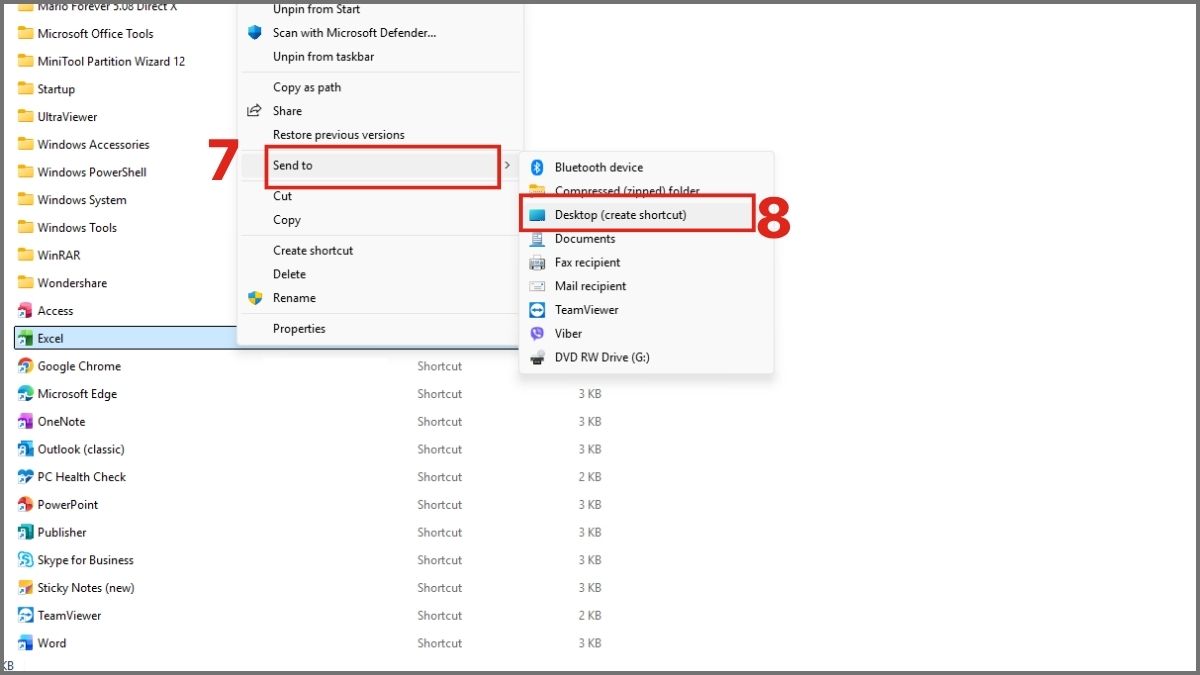This screenshot has height=675, width=1200.
Task: Click the DVD RW Drive (G:) icon
Action: (x=537, y=357)
